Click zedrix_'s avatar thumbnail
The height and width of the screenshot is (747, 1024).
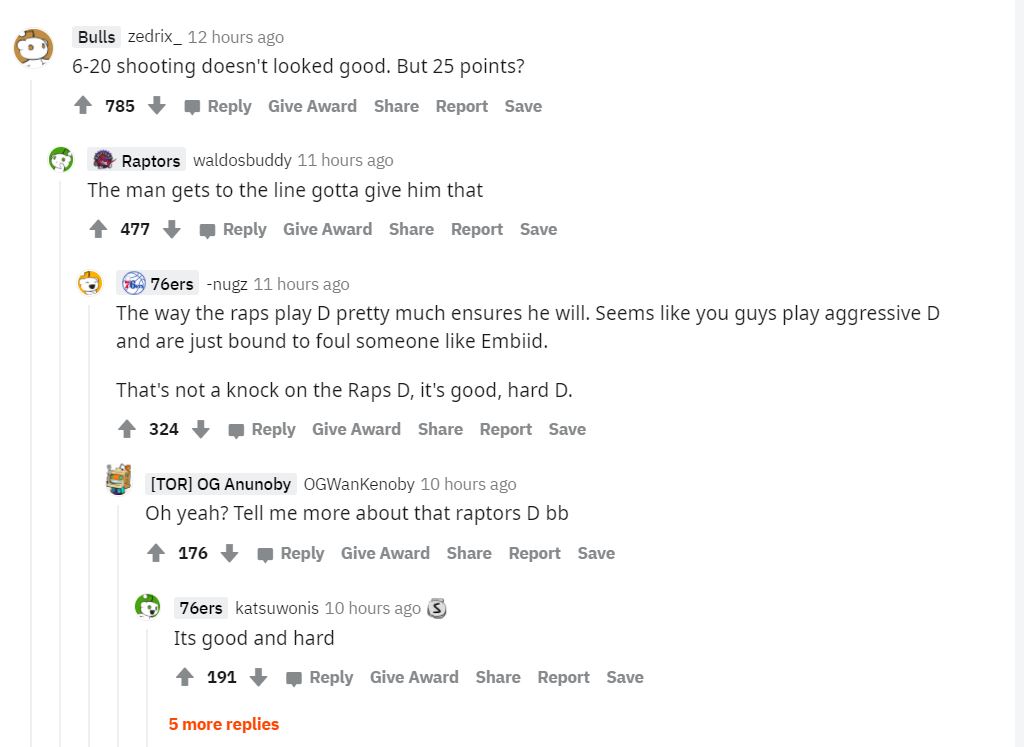[30, 45]
